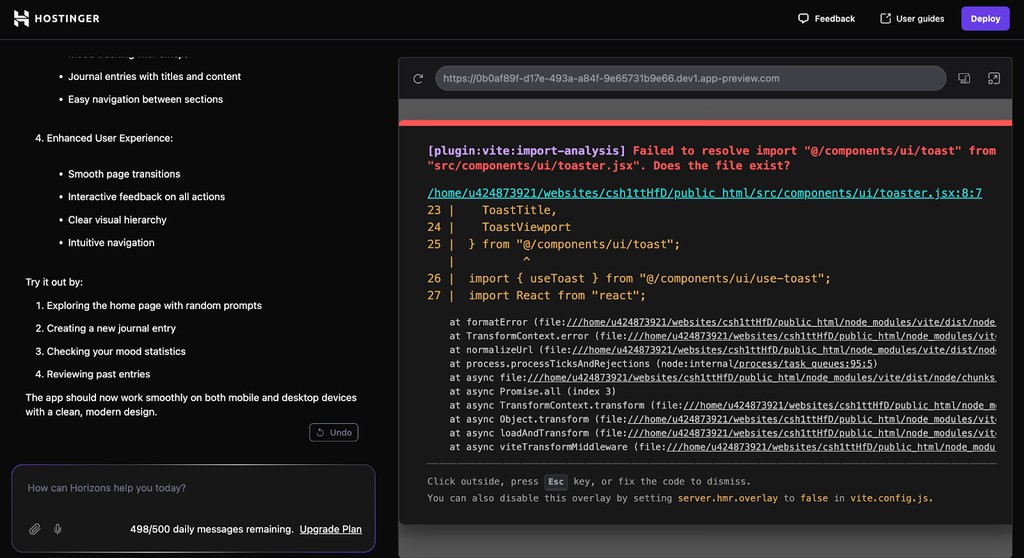This screenshot has height=558, width=1024.
Task: Open process/task_queues:95:5 stack link
Action: (803, 364)
